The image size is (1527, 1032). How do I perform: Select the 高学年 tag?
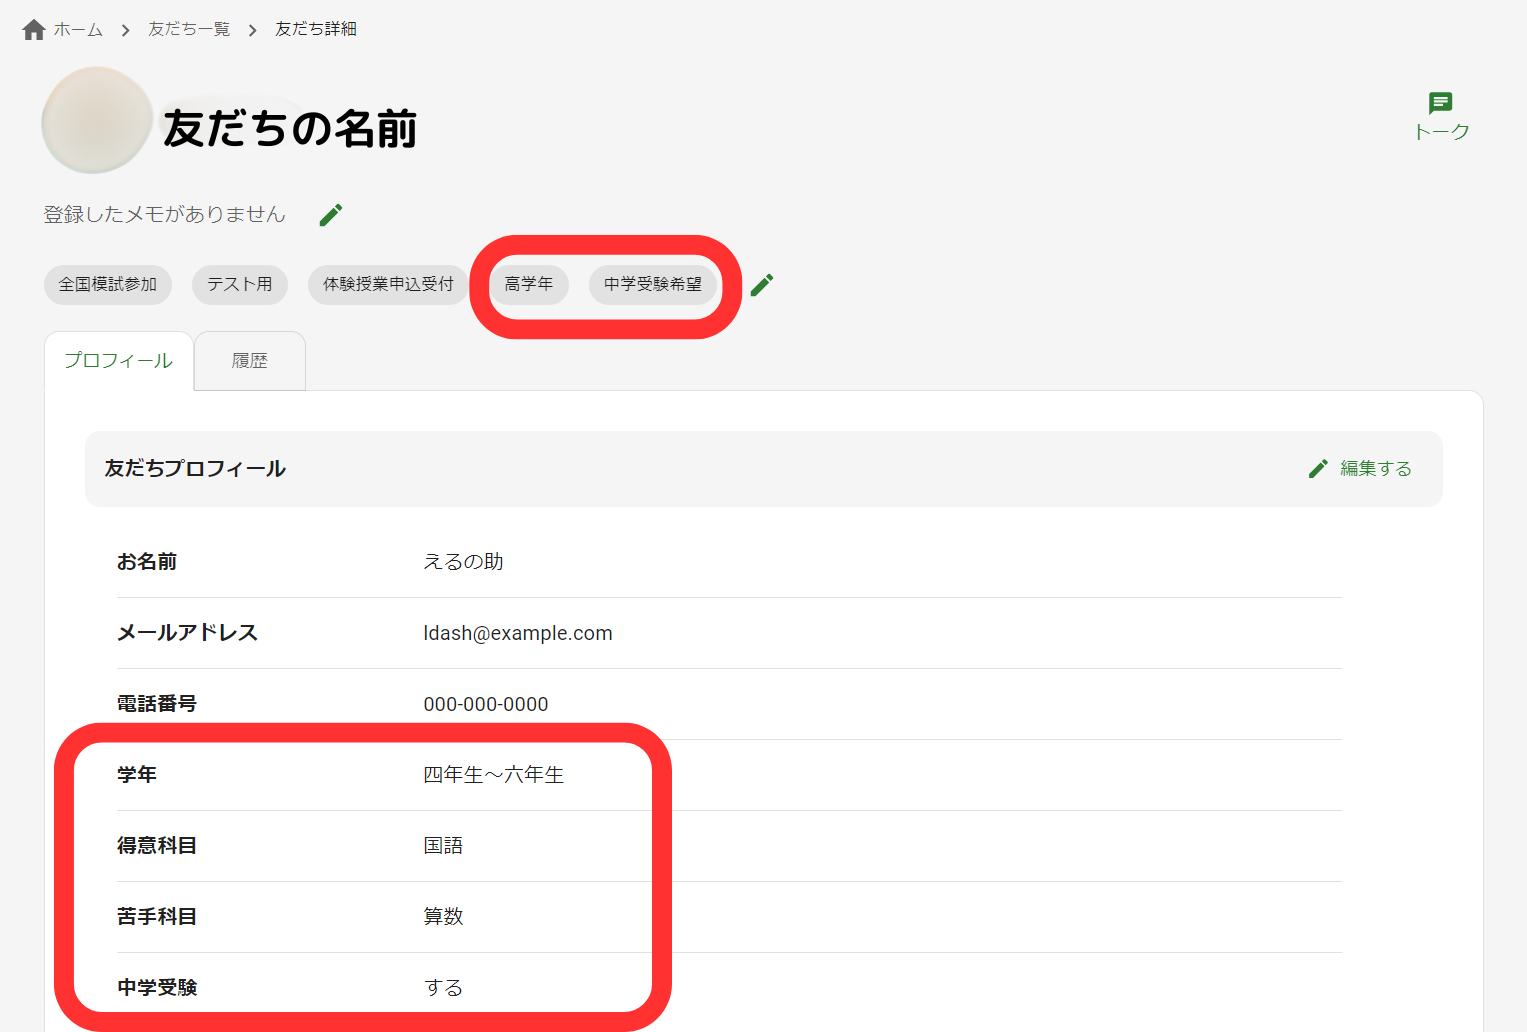[x=528, y=284]
